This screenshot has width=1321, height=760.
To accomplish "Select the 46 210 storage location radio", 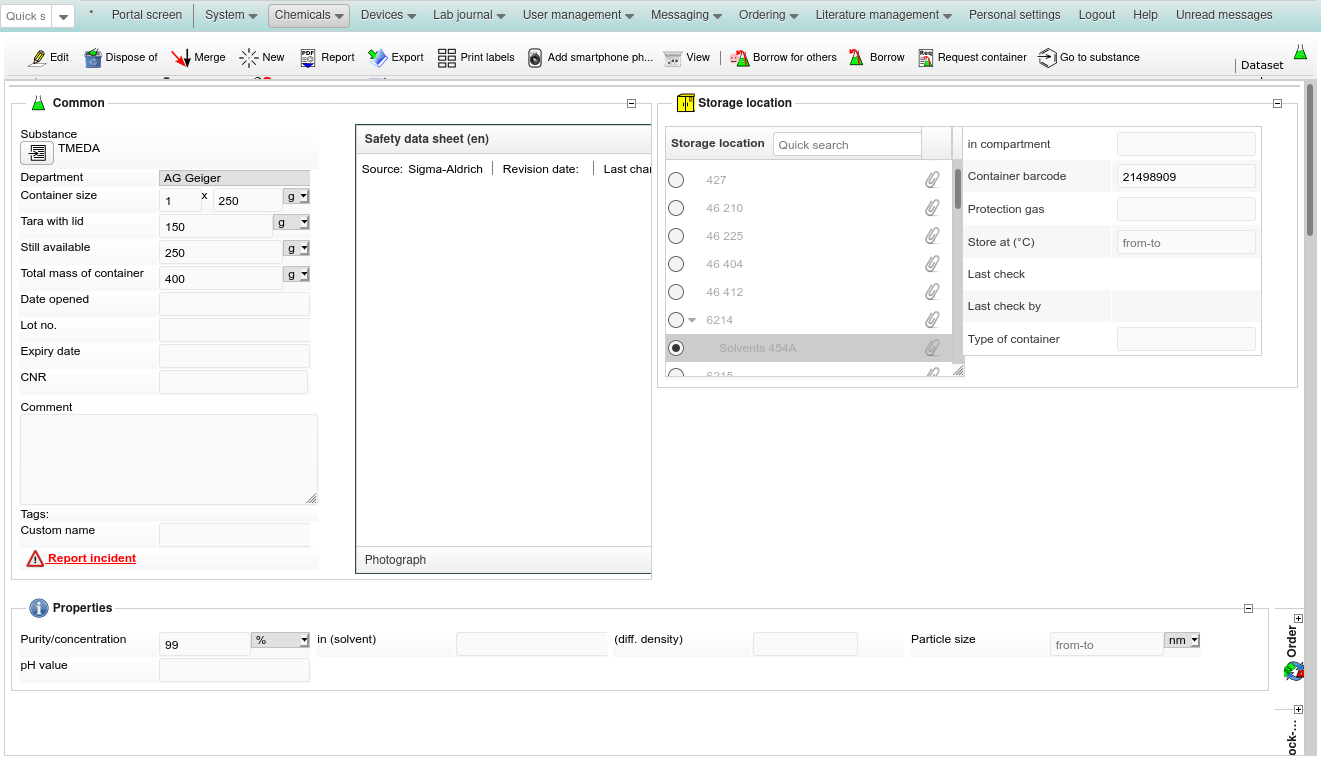I will (676, 208).
